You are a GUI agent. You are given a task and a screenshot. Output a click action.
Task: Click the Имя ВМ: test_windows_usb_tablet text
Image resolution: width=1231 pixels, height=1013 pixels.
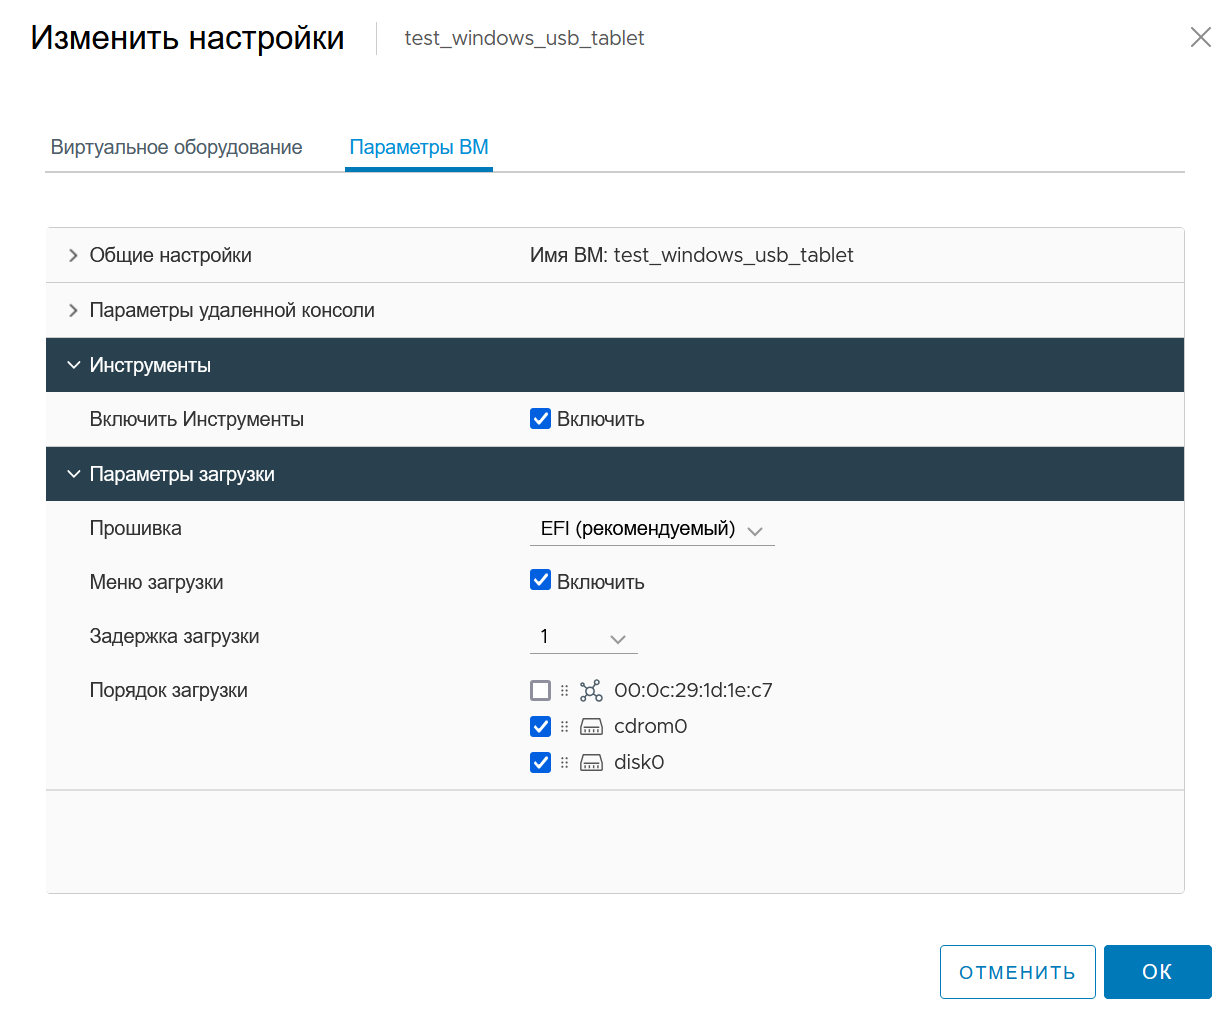point(692,255)
